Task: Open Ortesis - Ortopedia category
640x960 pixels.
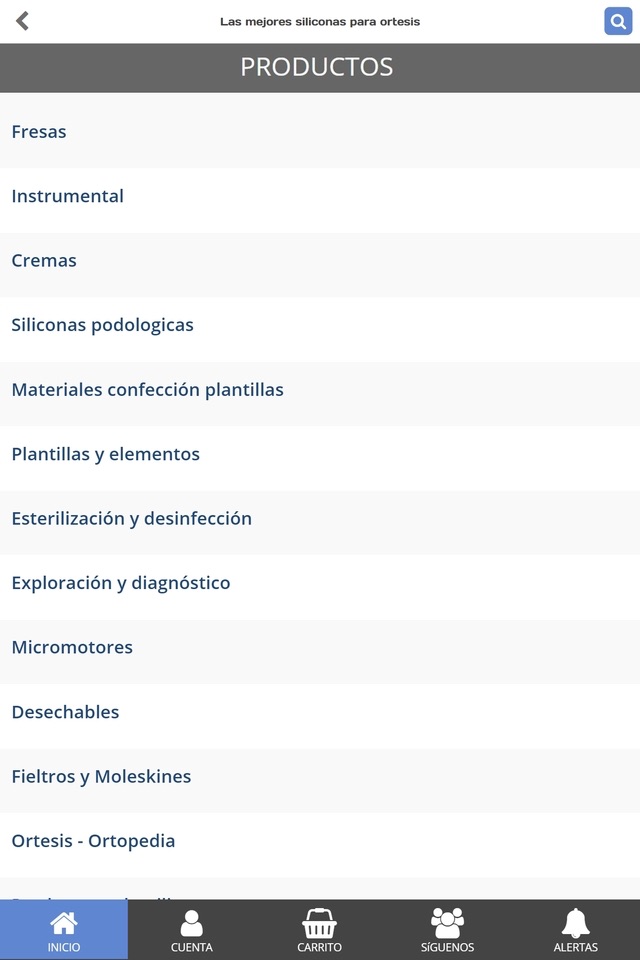Action: [93, 841]
